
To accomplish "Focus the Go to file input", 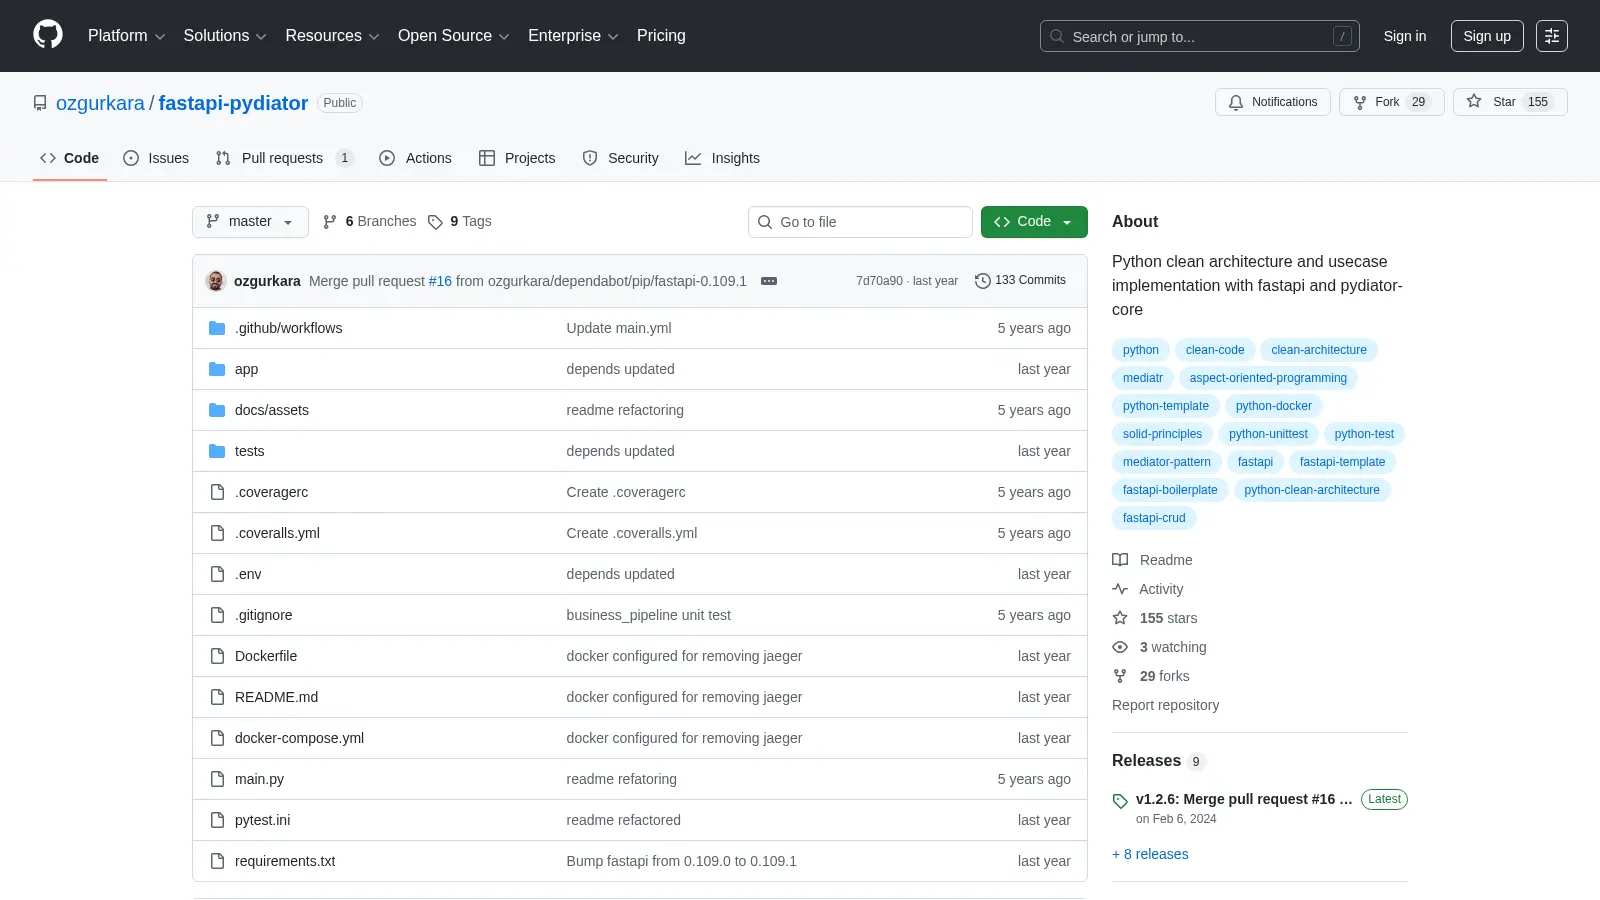I will [x=860, y=222].
